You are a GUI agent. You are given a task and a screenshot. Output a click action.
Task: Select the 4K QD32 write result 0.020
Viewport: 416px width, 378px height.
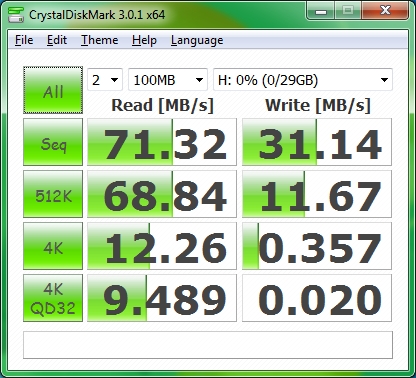pyautogui.click(x=317, y=298)
